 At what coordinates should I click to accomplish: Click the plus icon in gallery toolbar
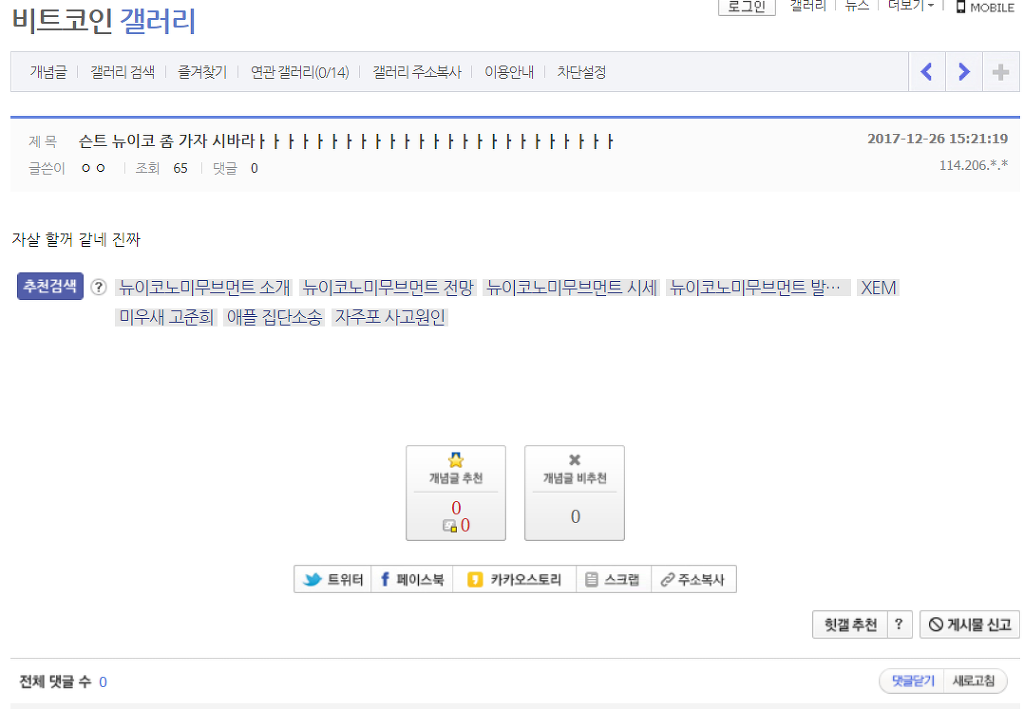[1000, 72]
